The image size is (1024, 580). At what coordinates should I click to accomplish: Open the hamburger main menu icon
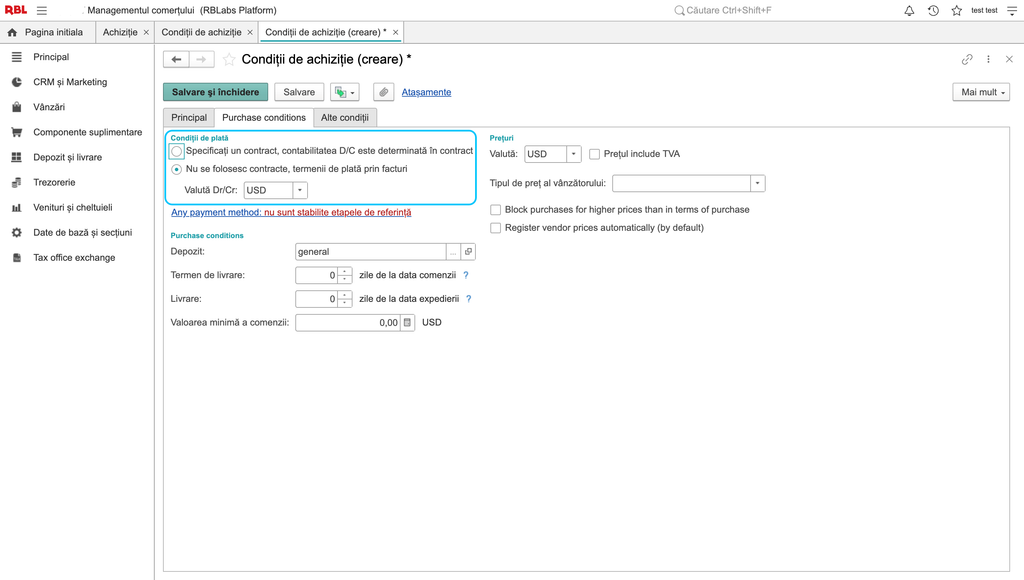coord(42,10)
